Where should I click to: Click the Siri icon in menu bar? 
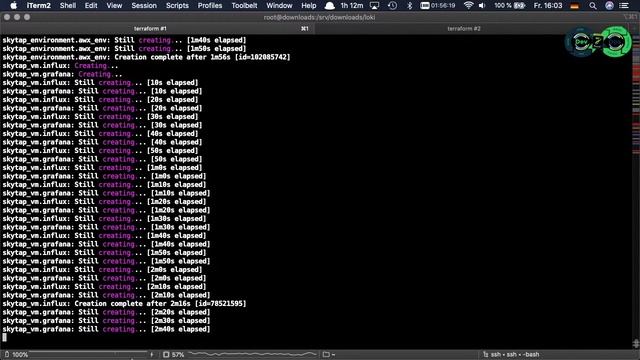tap(609, 6)
